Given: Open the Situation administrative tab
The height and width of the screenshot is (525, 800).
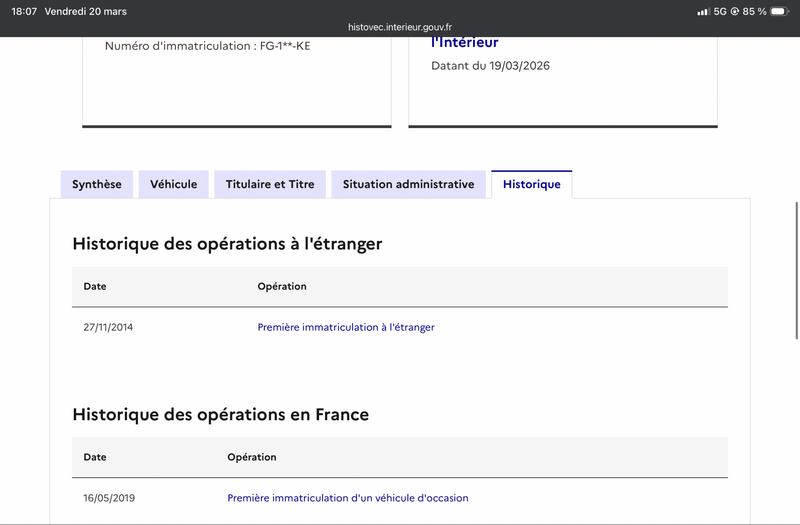Looking at the screenshot, I should 408,184.
